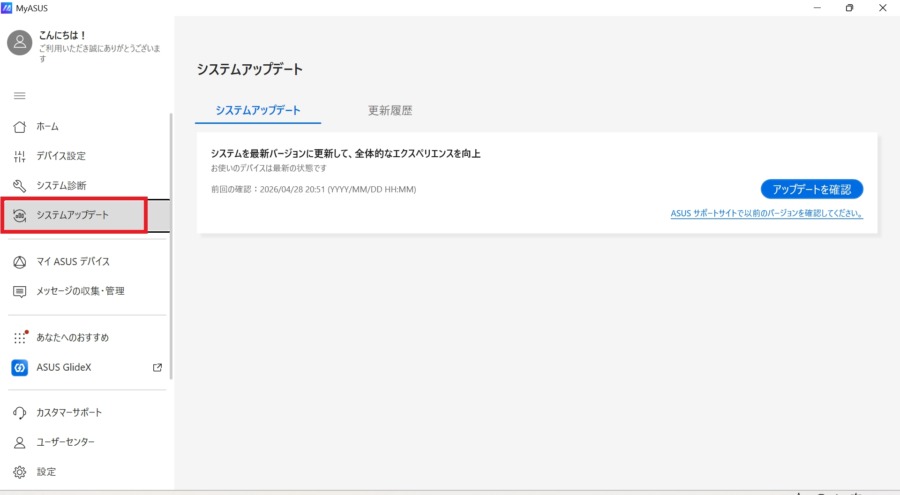Image resolution: width=900 pixels, height=495 pixels.
Task: Switch to the 更新履歴 tab
Action: [390, 110]
